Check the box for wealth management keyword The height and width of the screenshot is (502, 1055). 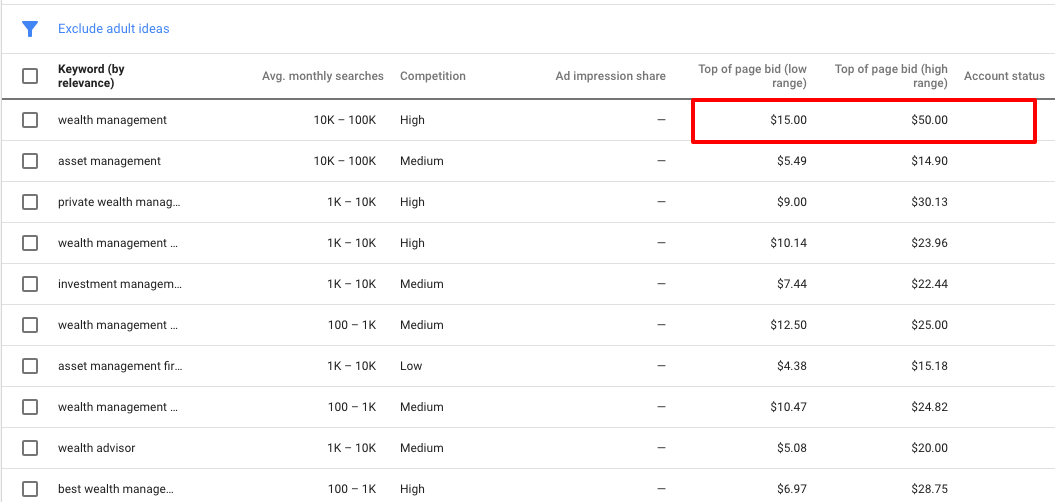point(30,120)
